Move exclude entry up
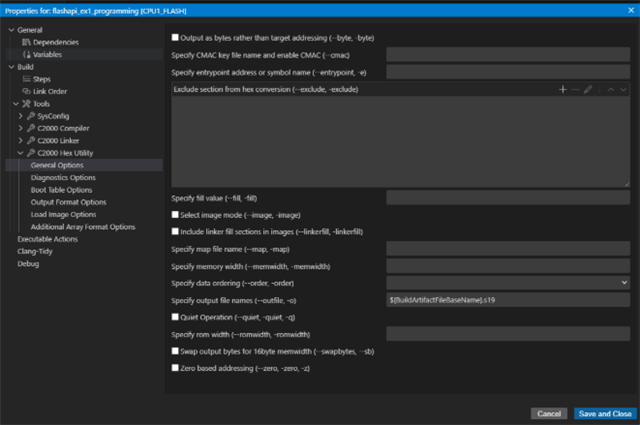640x425 pixels. 609,89
